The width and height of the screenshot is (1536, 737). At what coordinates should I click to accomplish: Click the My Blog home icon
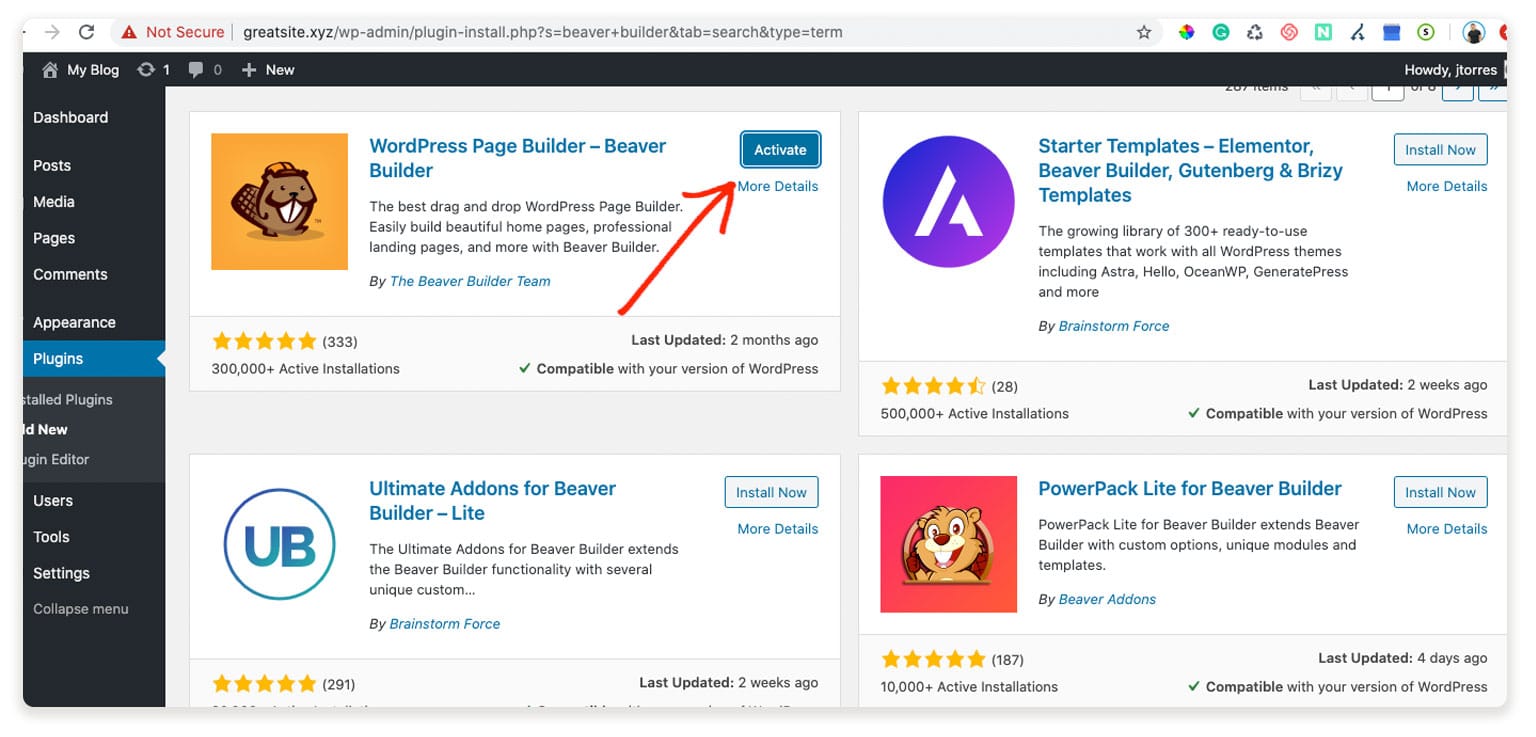click(x=49, y=70)
